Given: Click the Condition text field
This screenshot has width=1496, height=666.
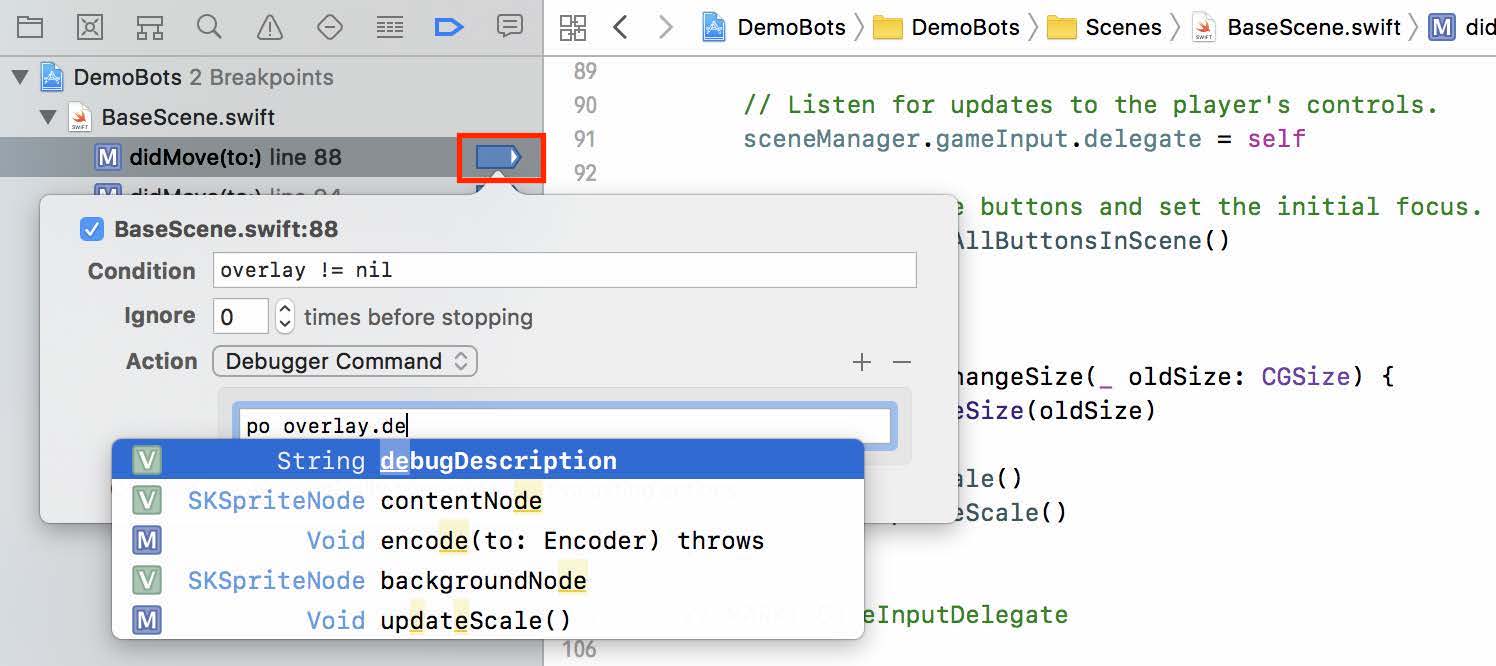Looking at the screenshot, I should click(x=565, y=270).
